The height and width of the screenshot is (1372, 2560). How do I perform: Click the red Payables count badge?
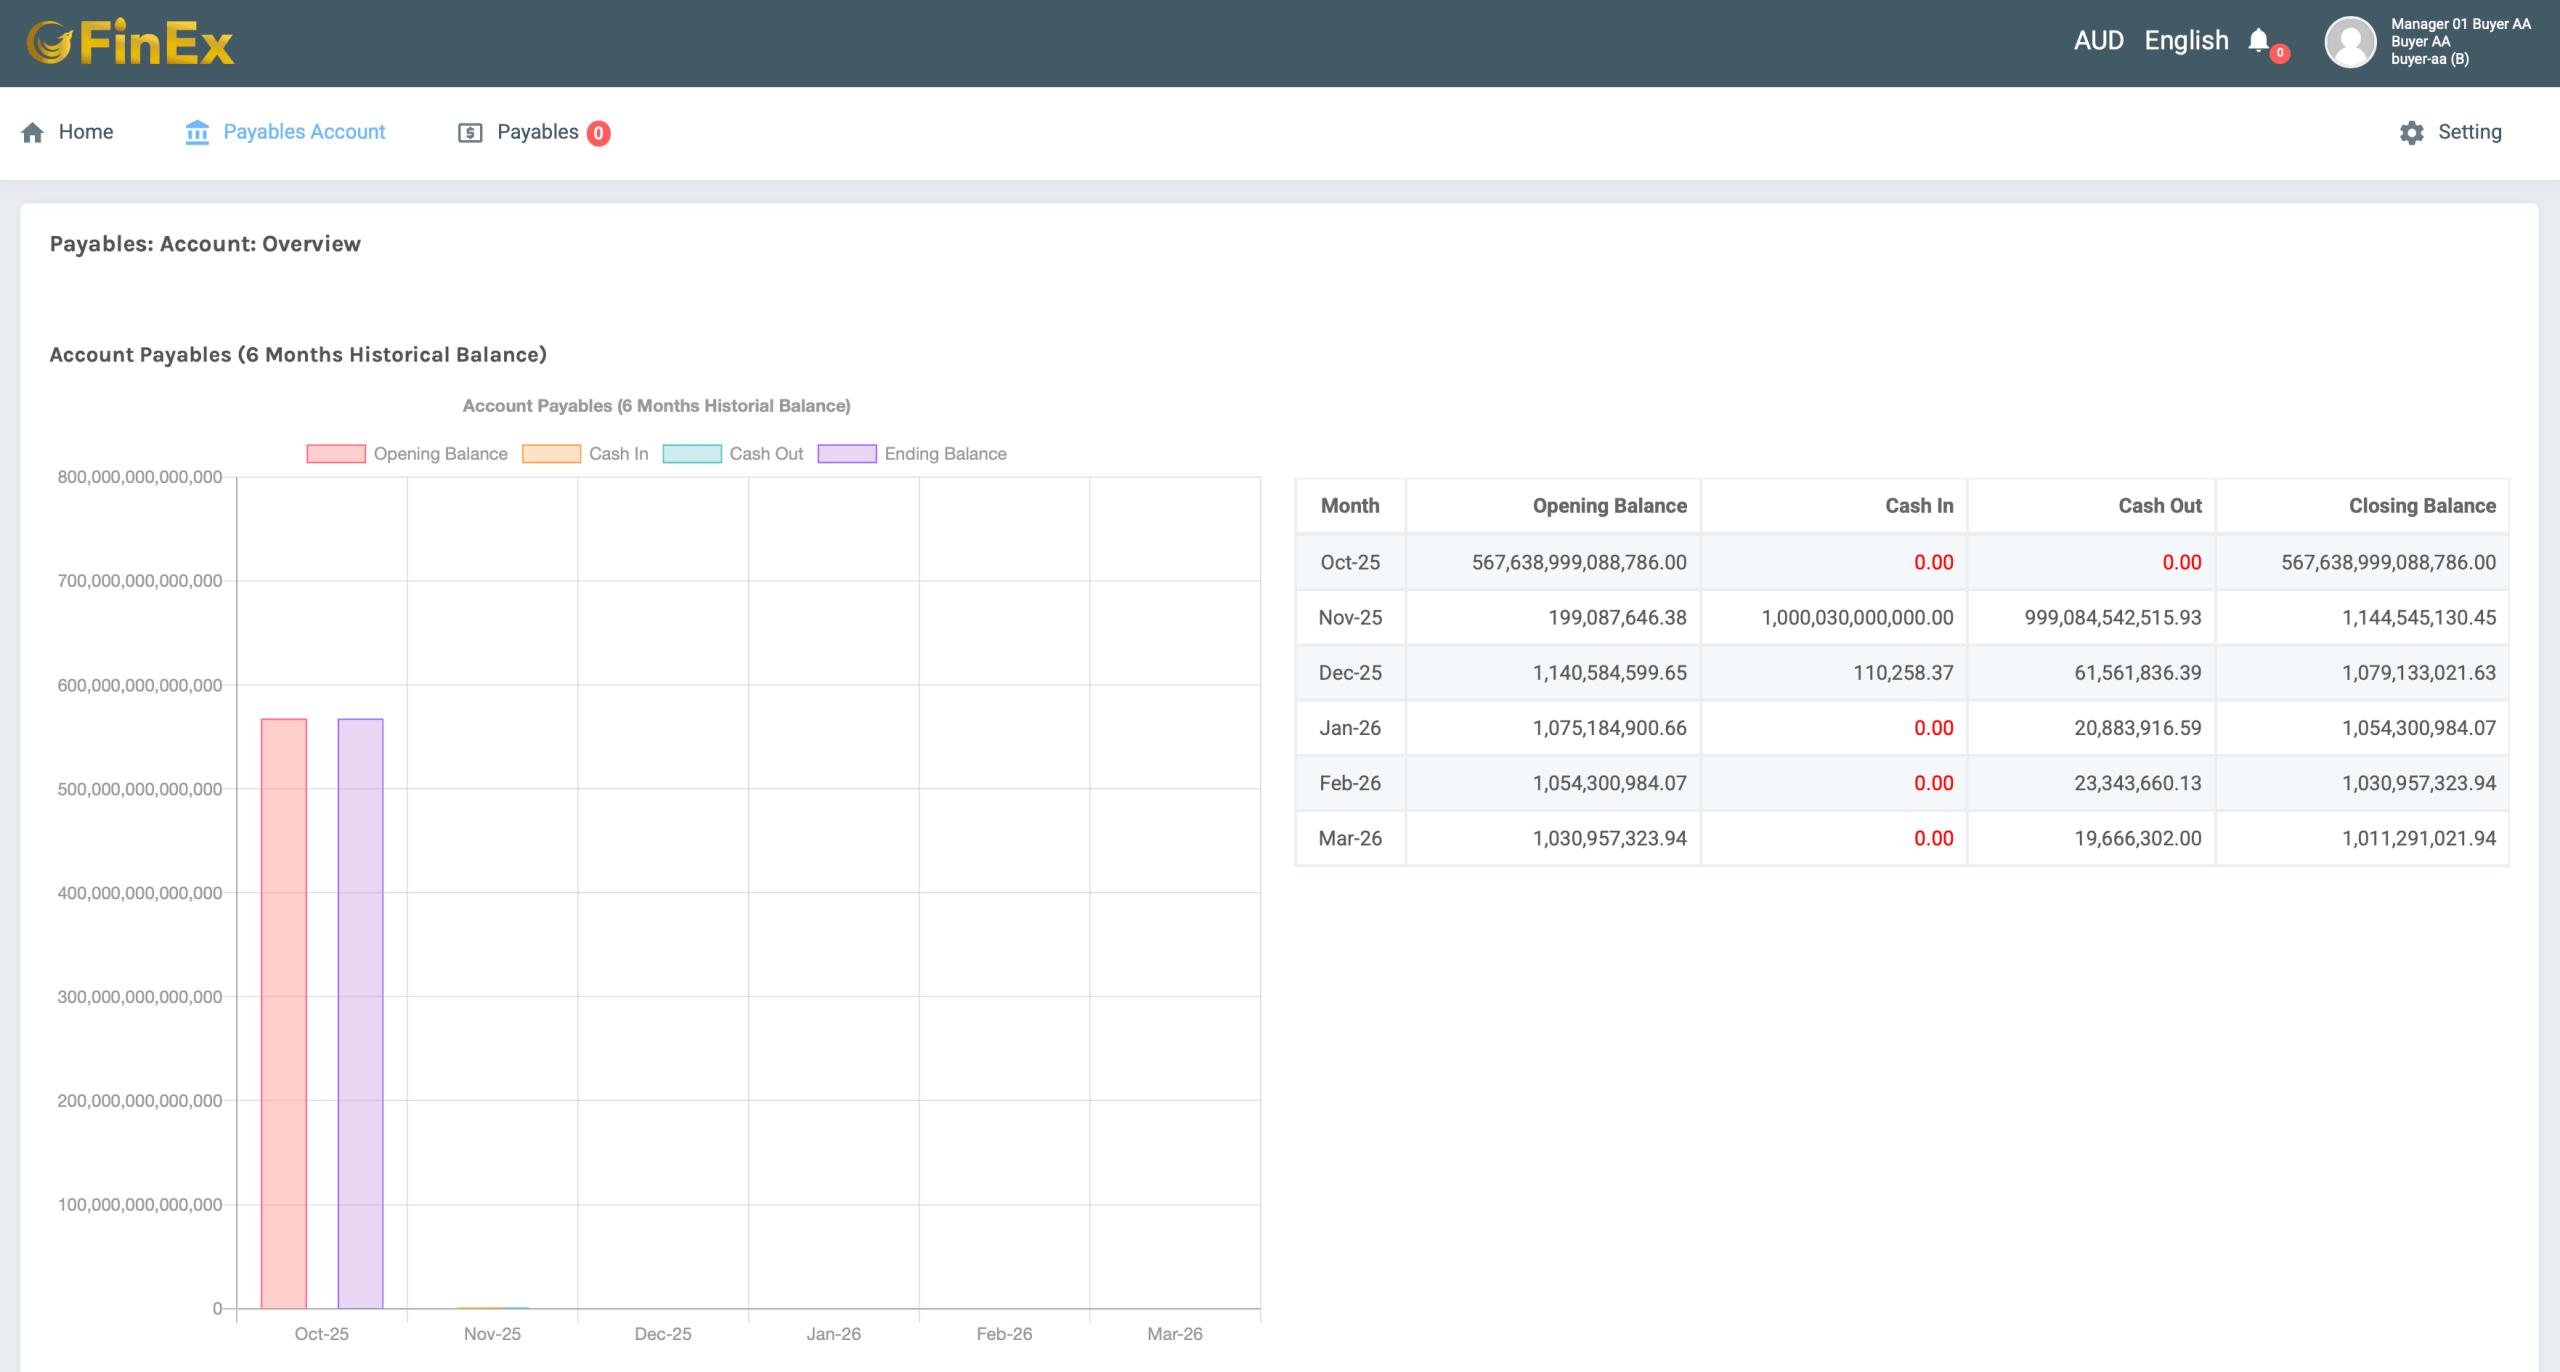point(598,133)
